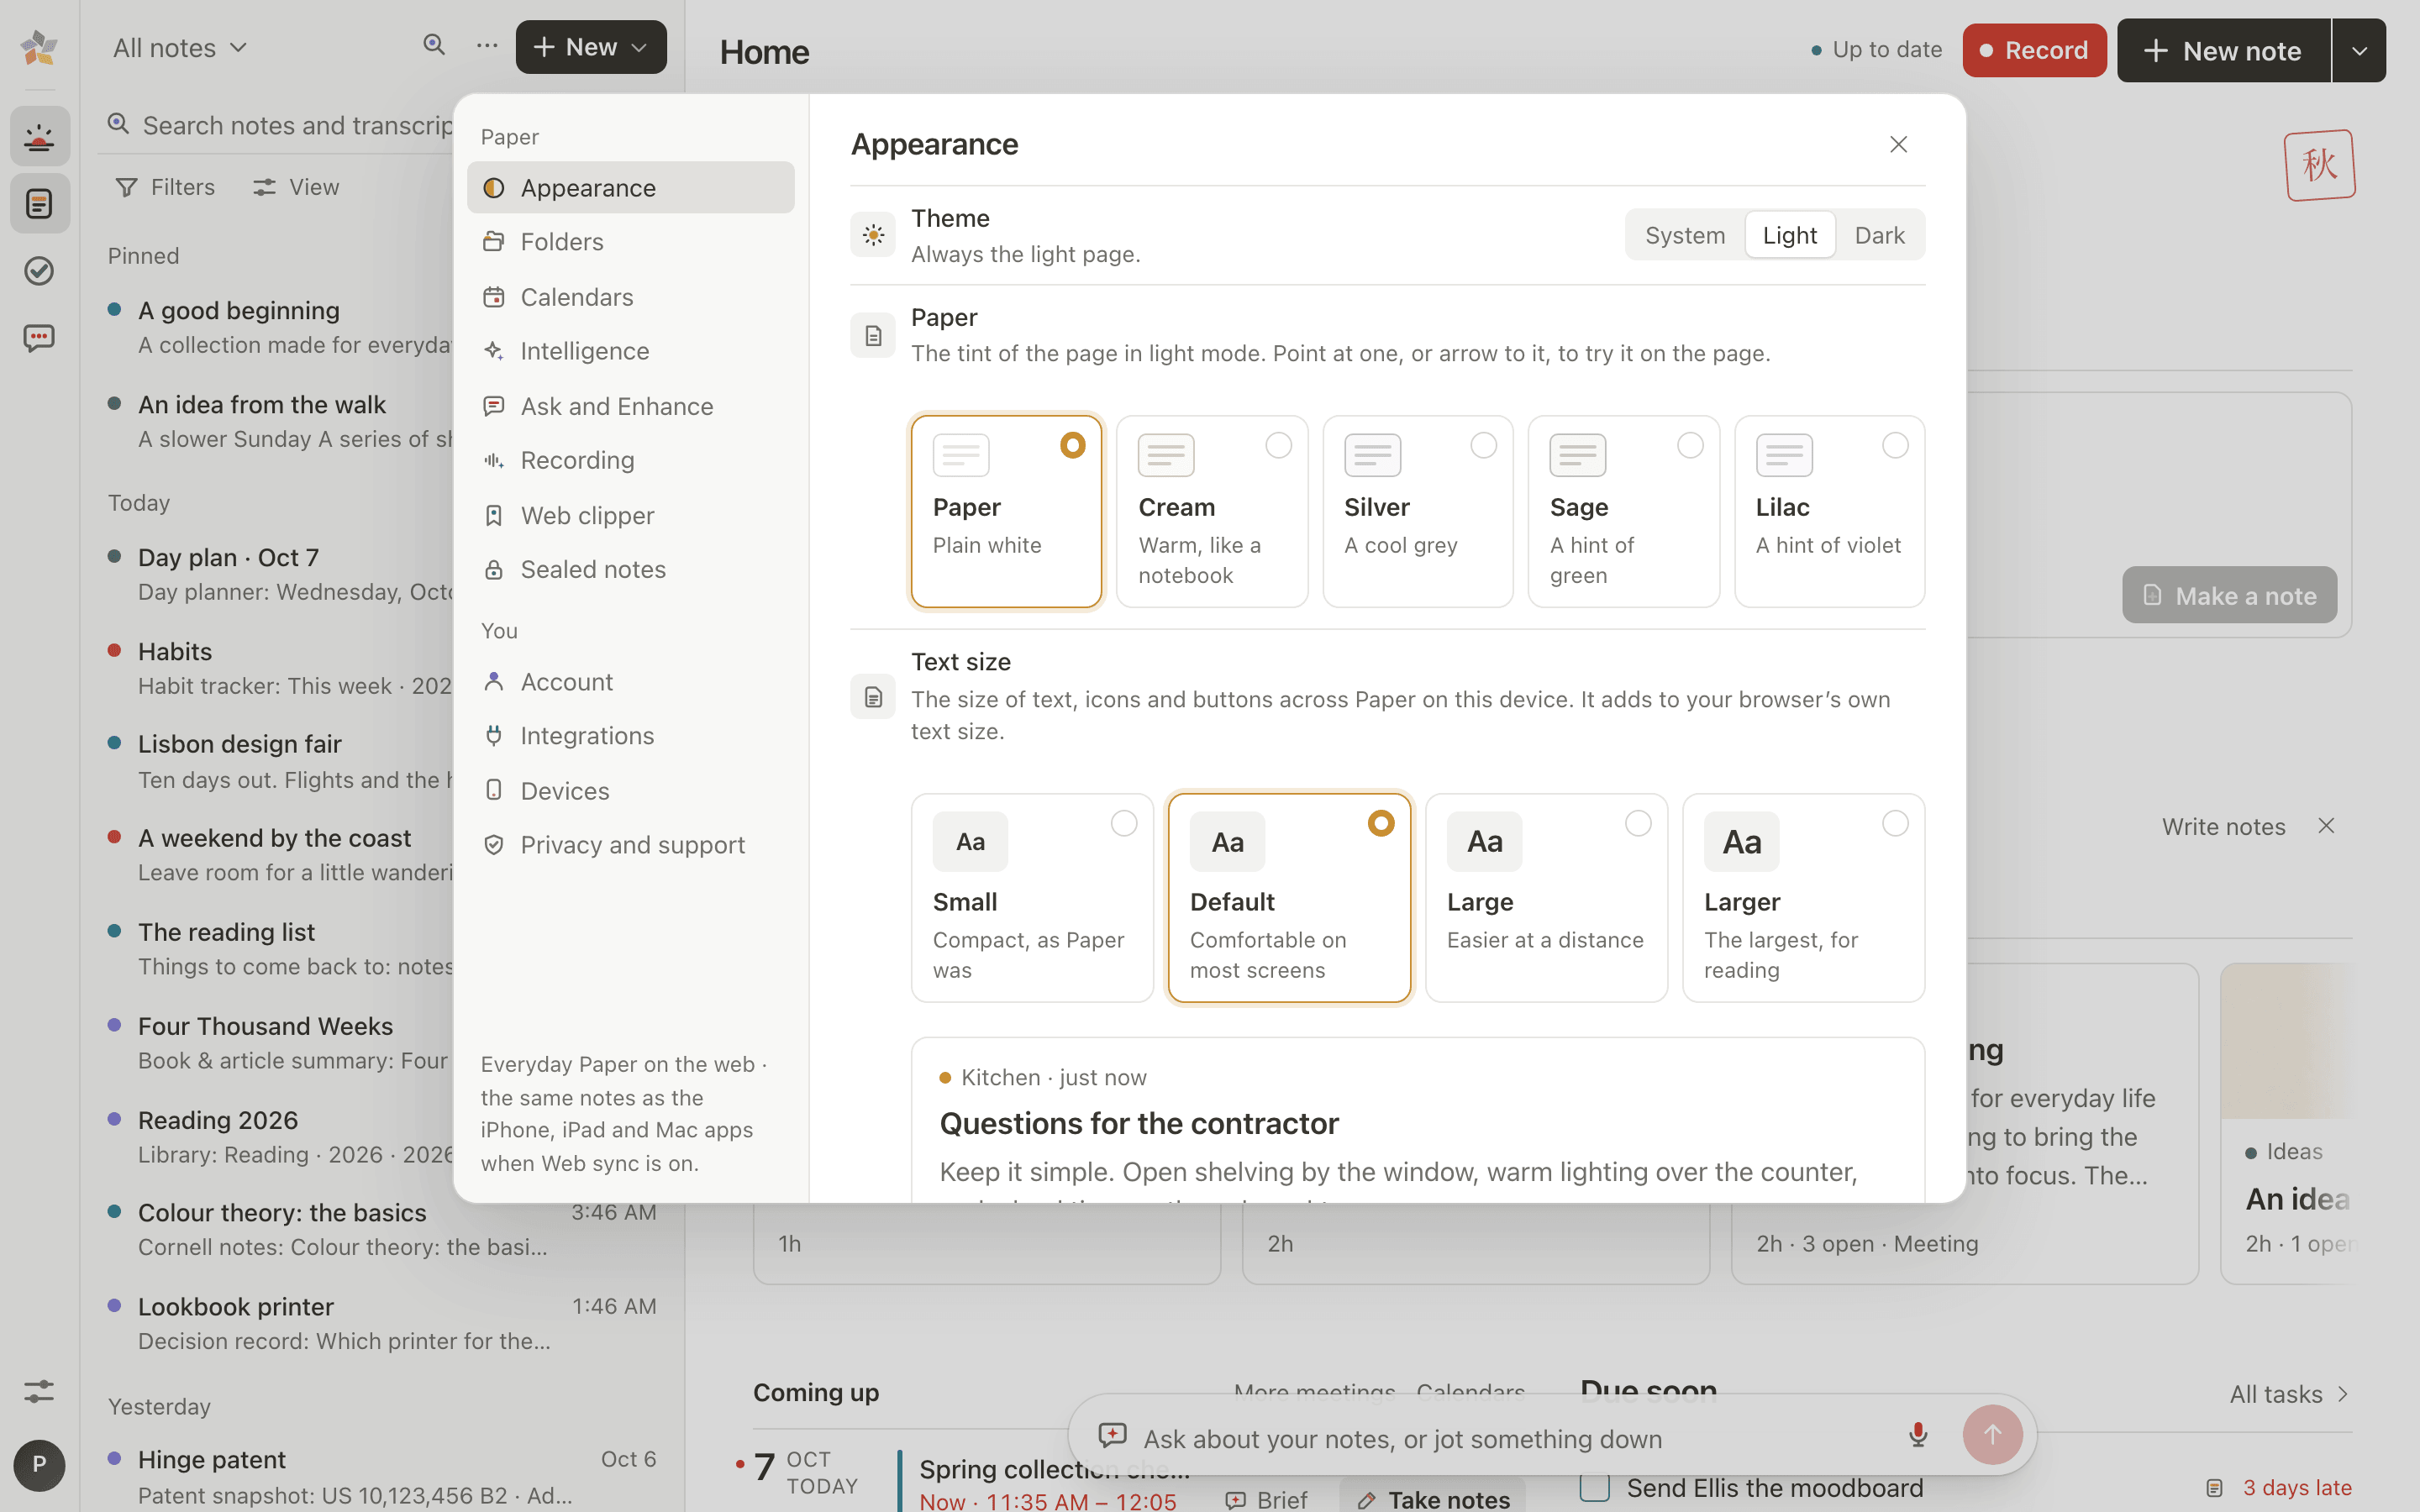Click the Take notes button
The image size is (2420, 1512).
pos(1432,1497)
